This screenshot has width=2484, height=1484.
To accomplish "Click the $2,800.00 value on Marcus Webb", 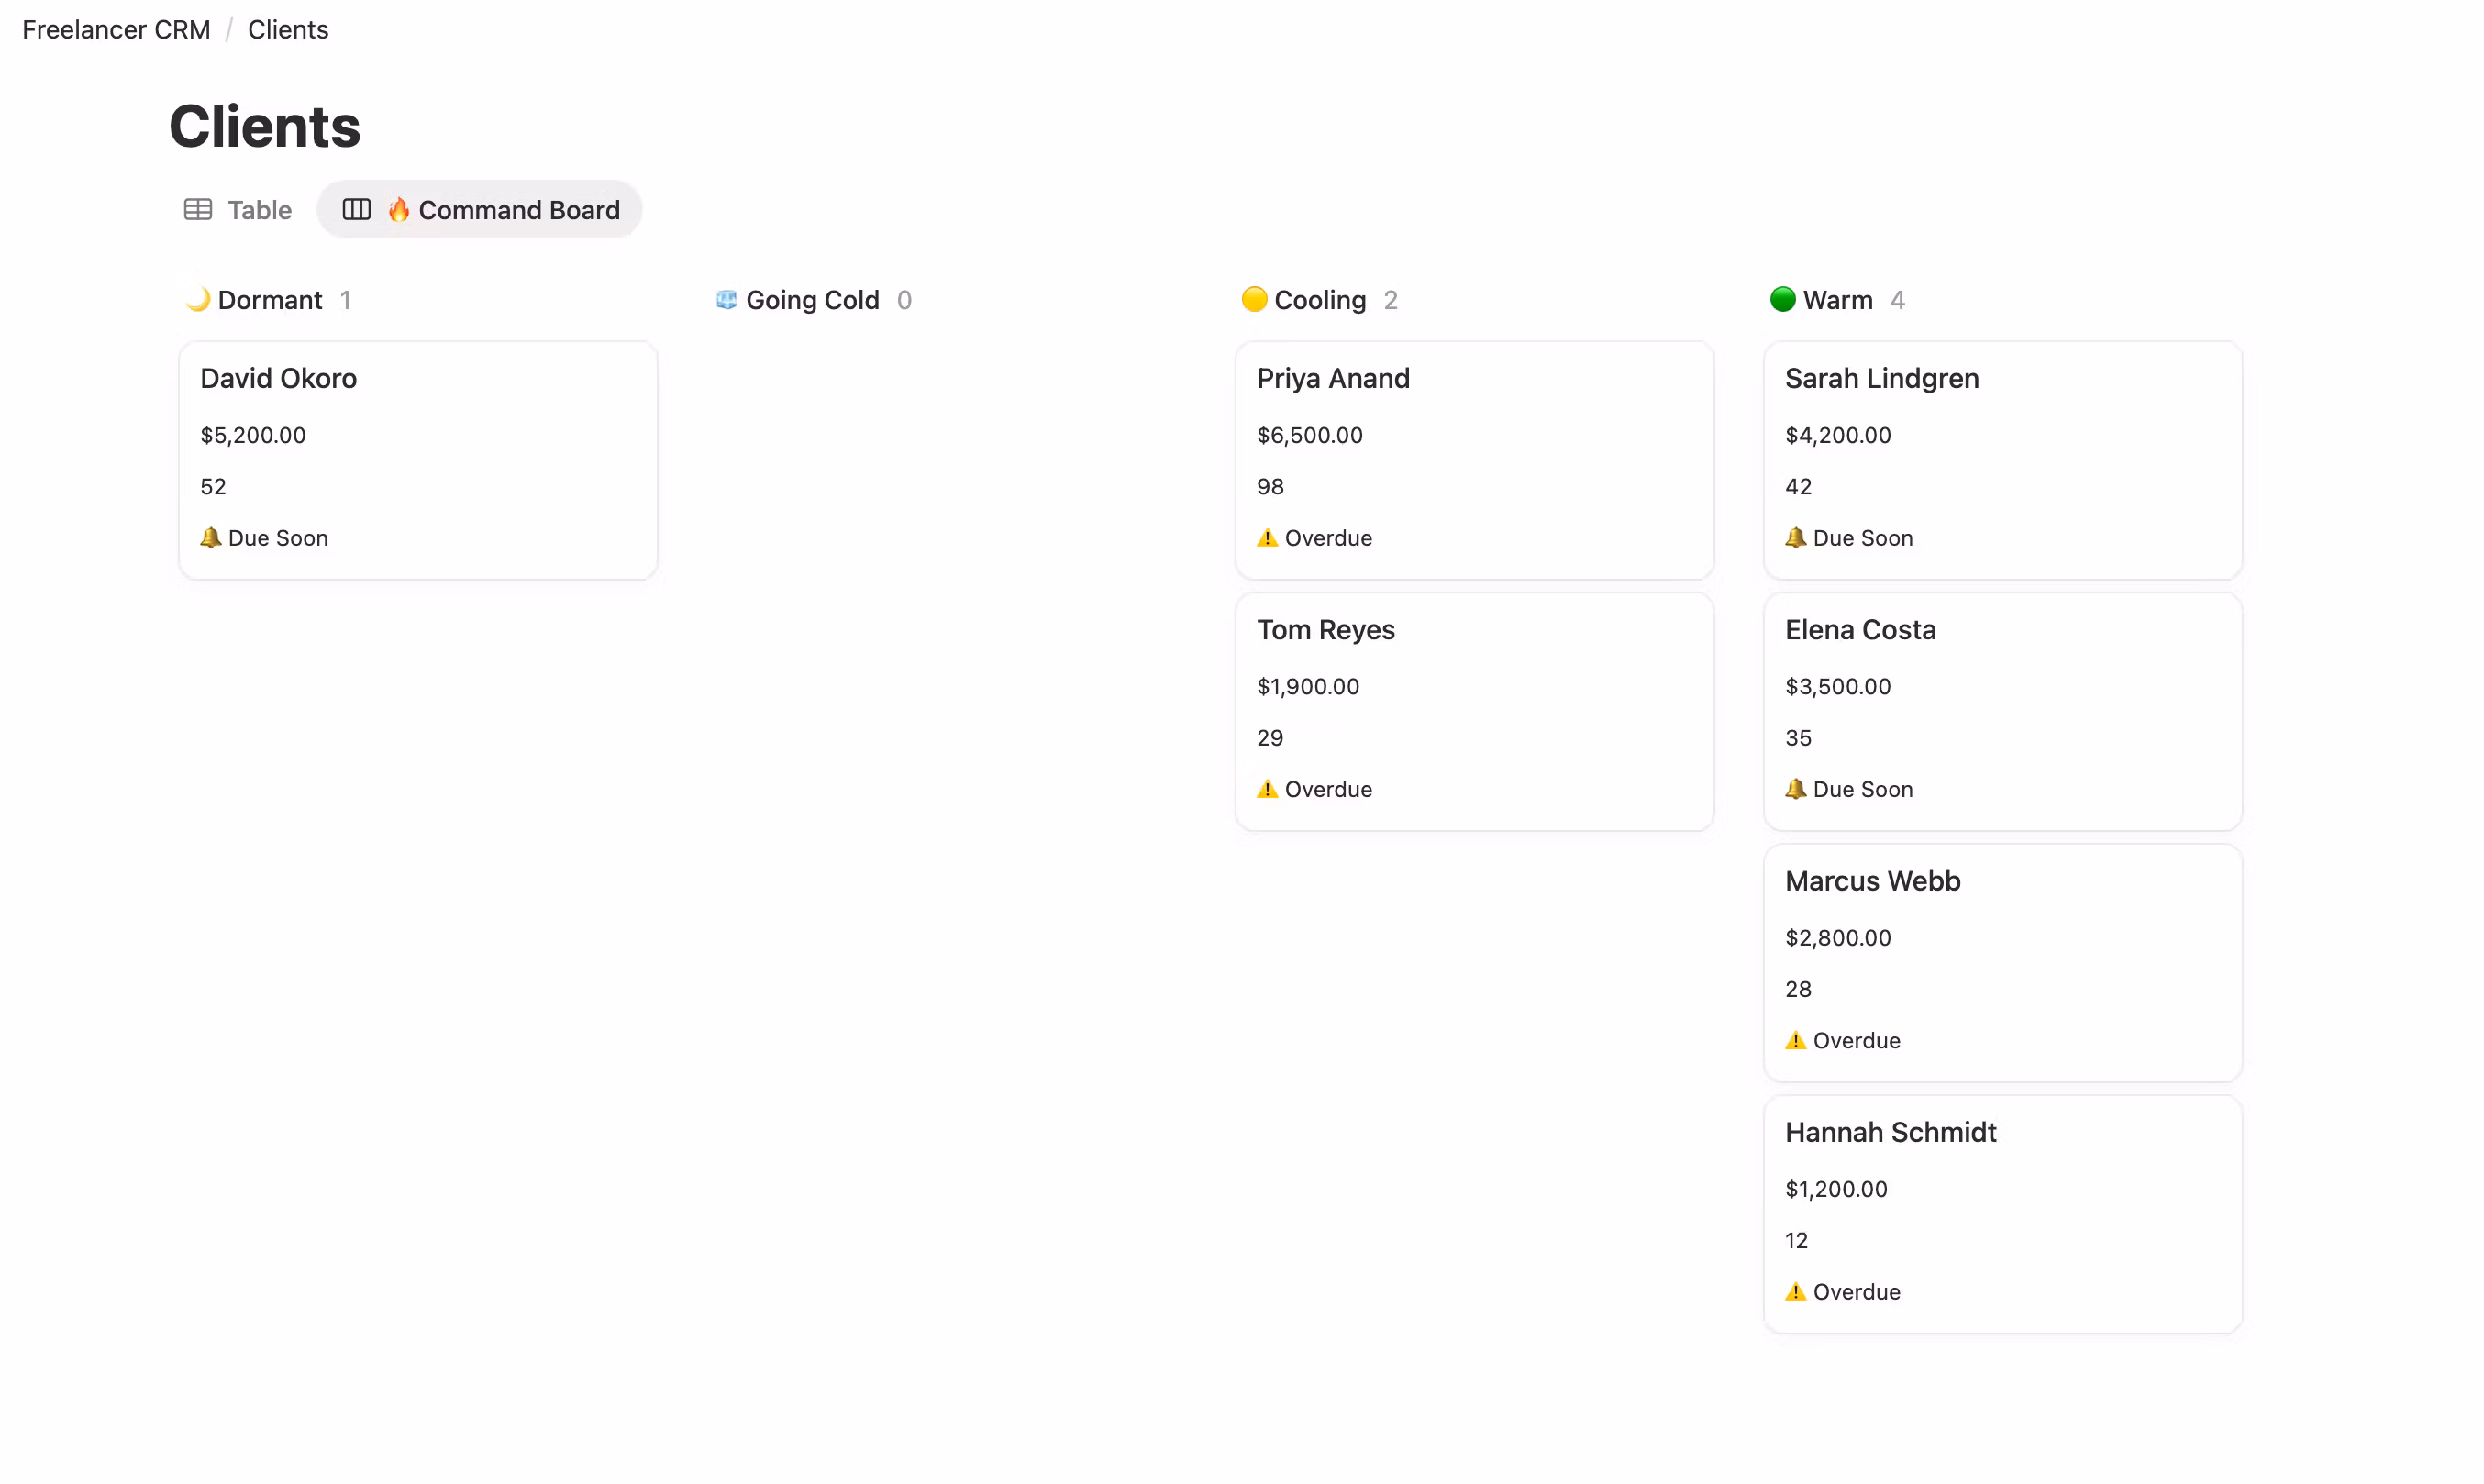I will (x=1838, y=938).
